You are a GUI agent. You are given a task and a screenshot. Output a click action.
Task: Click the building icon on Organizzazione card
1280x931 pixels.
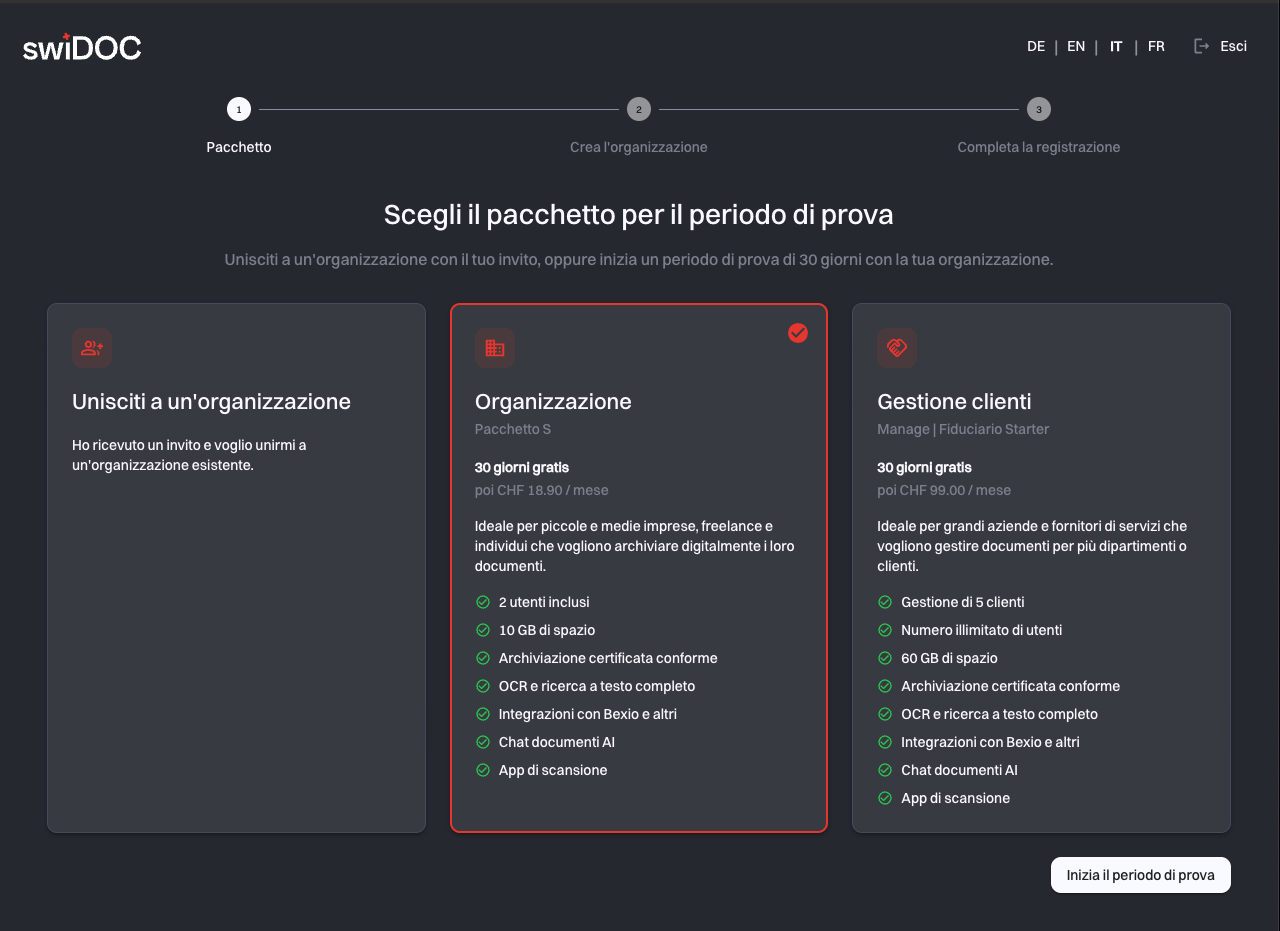(x=495, y=348)
